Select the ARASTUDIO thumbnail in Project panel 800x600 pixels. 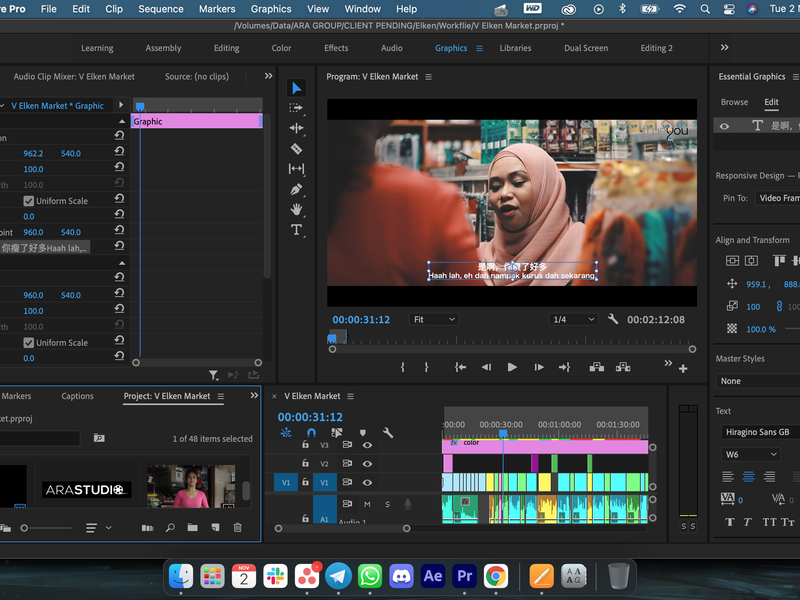click(87, 490)
